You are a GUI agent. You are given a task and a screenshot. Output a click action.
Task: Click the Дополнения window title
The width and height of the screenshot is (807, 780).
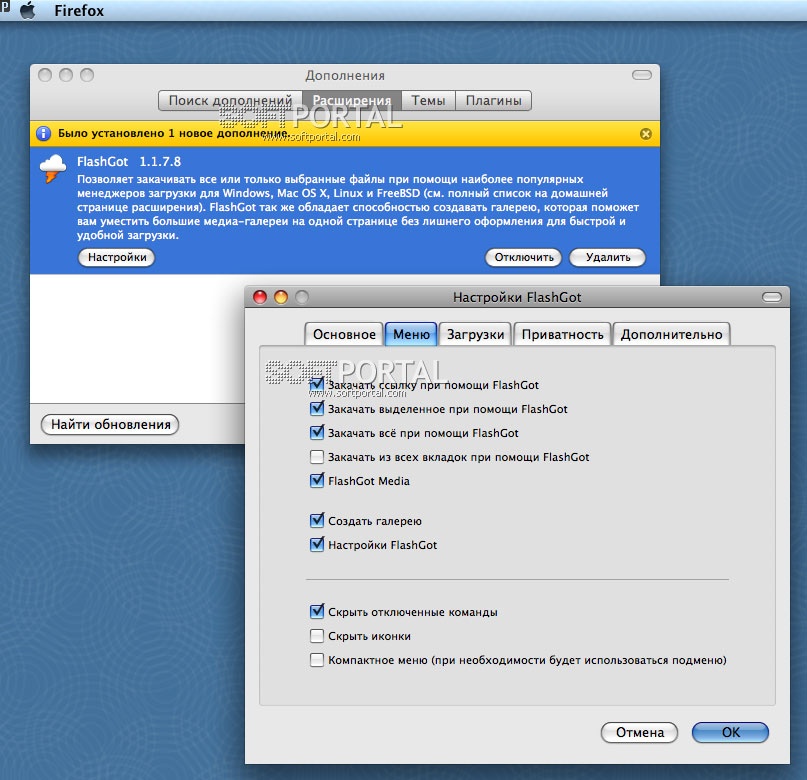345,76
